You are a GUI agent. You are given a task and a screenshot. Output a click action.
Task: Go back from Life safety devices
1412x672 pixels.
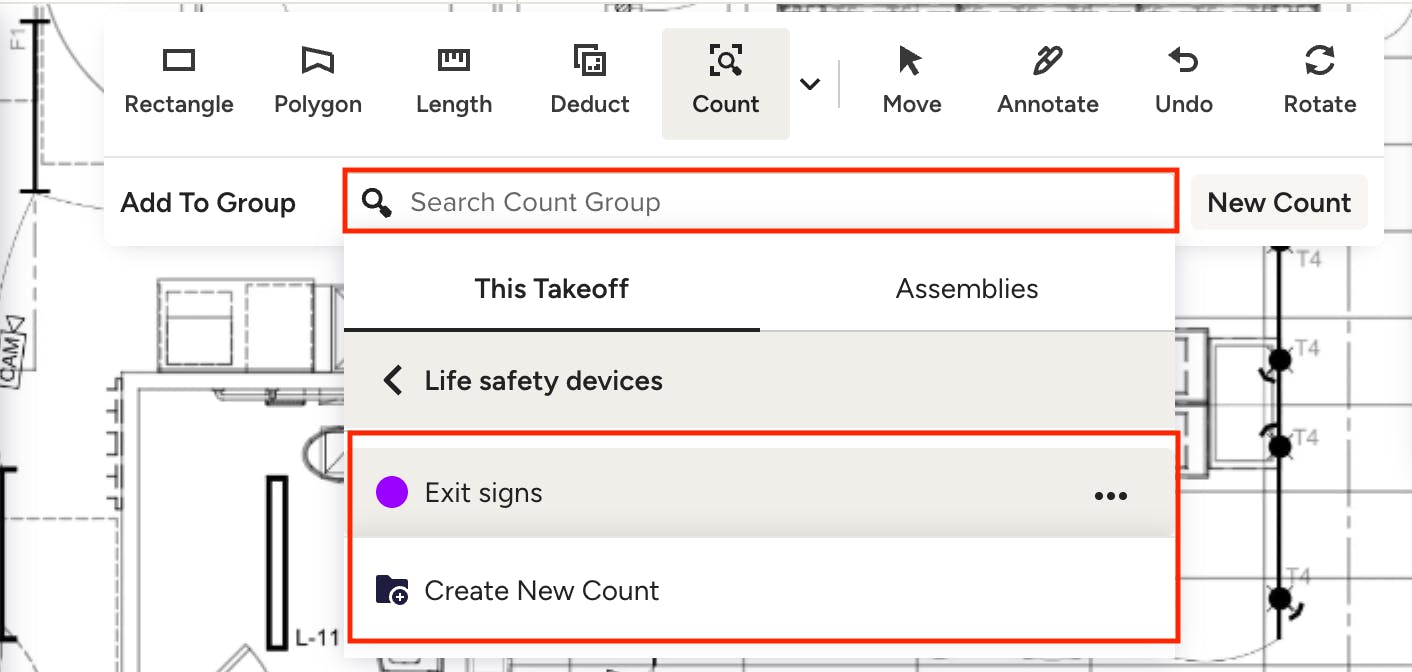point(394,381)
